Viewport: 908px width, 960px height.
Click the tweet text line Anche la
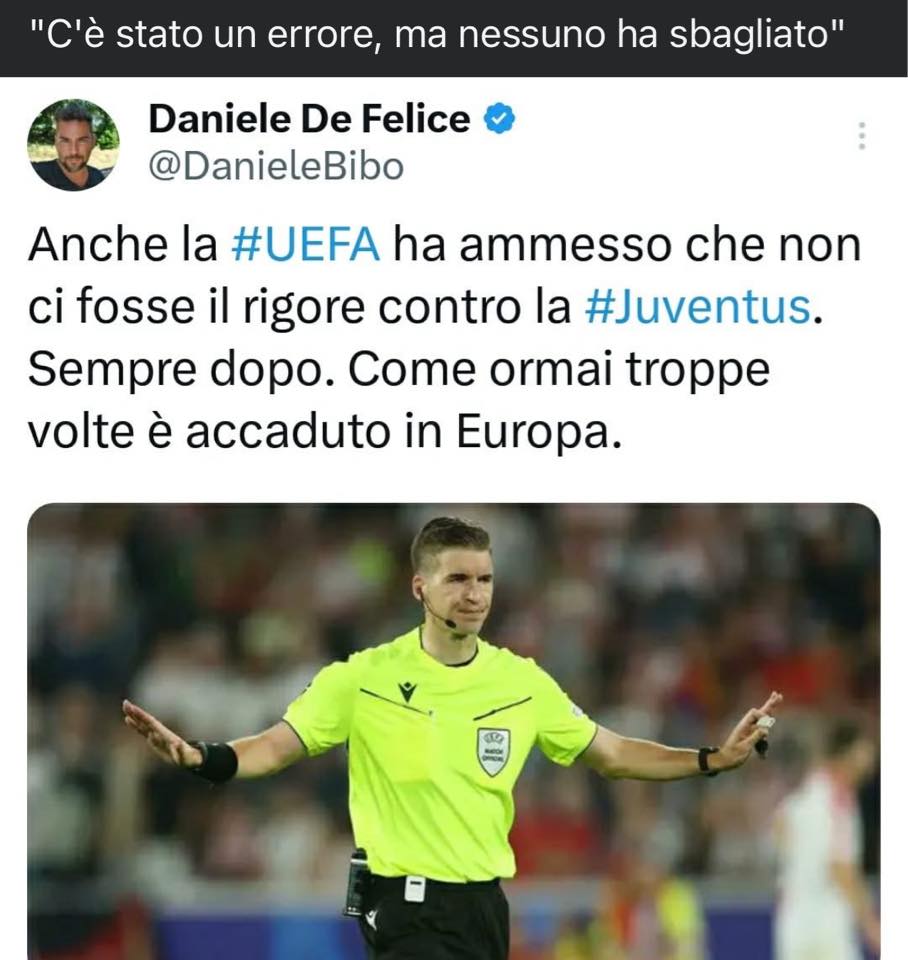click(445, 244)
